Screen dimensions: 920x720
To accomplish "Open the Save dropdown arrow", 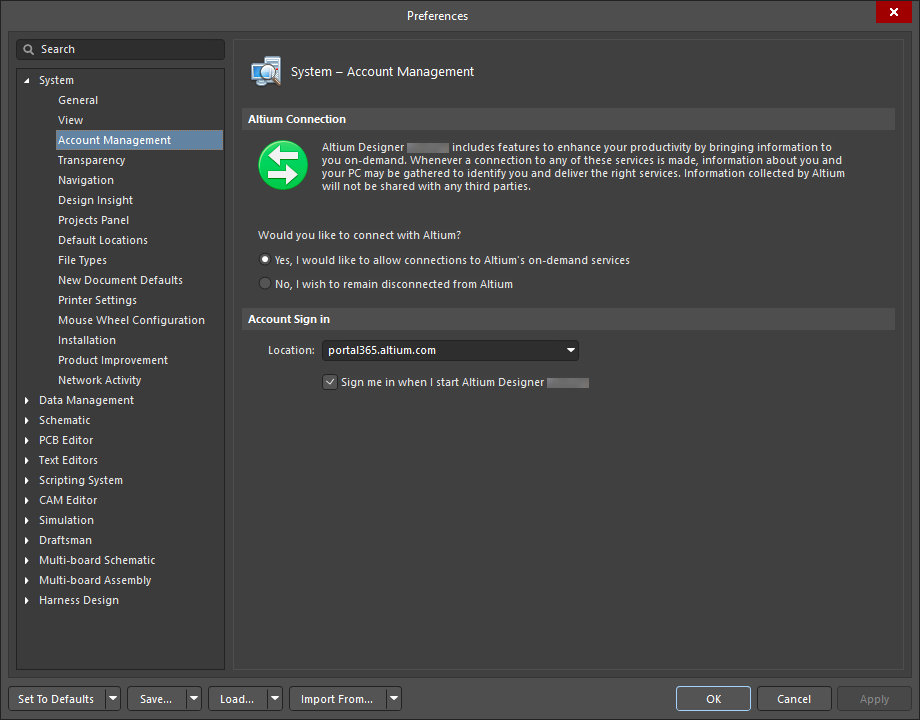I will 194,699.
